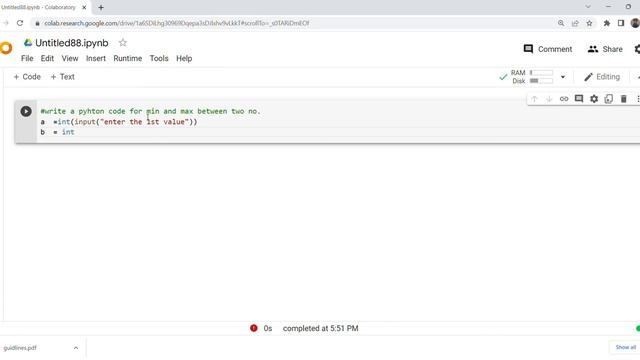Open the Runtime menu
The height and width of the screenshot is (360, 640).
(128, 58)
